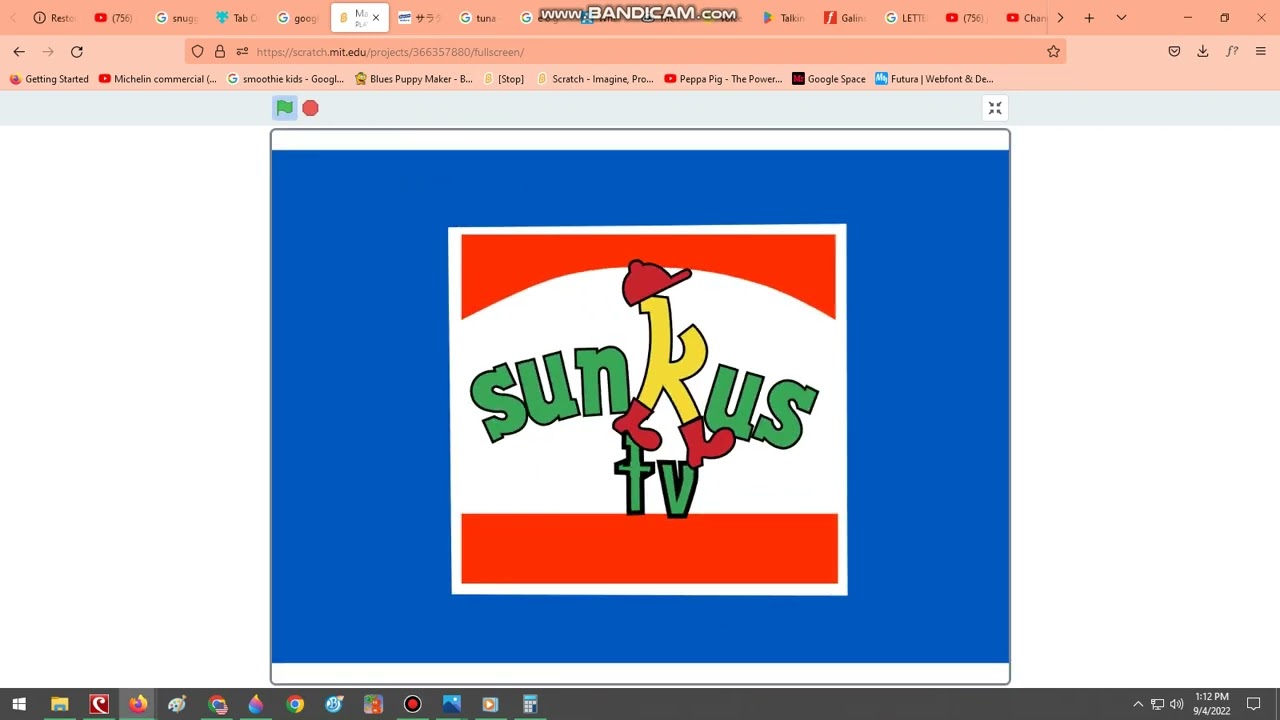This screenshot has width=1280, height=720.
Task: Switch to the LETTE Google tab
Action: (x=905, y=18)
